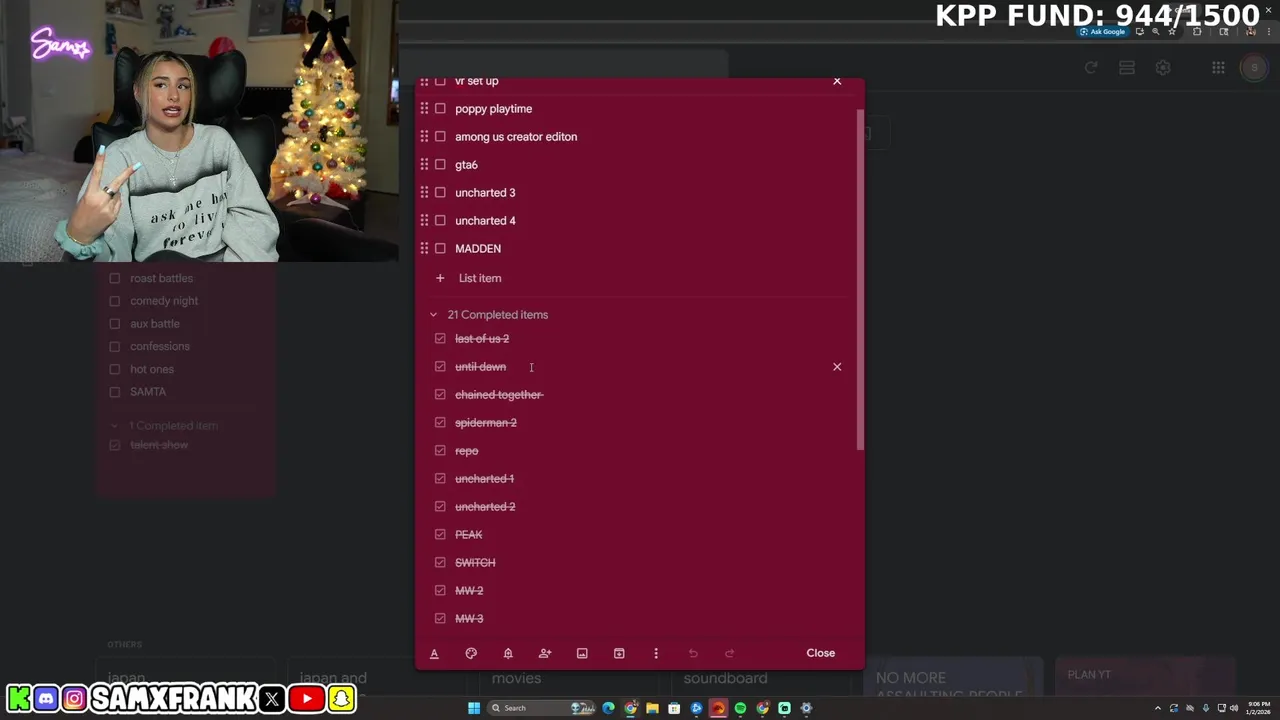Image resolution: width=1280 pixels, height=720 pixels.
Task: Open volume control in system tray
Action: 1234,708
